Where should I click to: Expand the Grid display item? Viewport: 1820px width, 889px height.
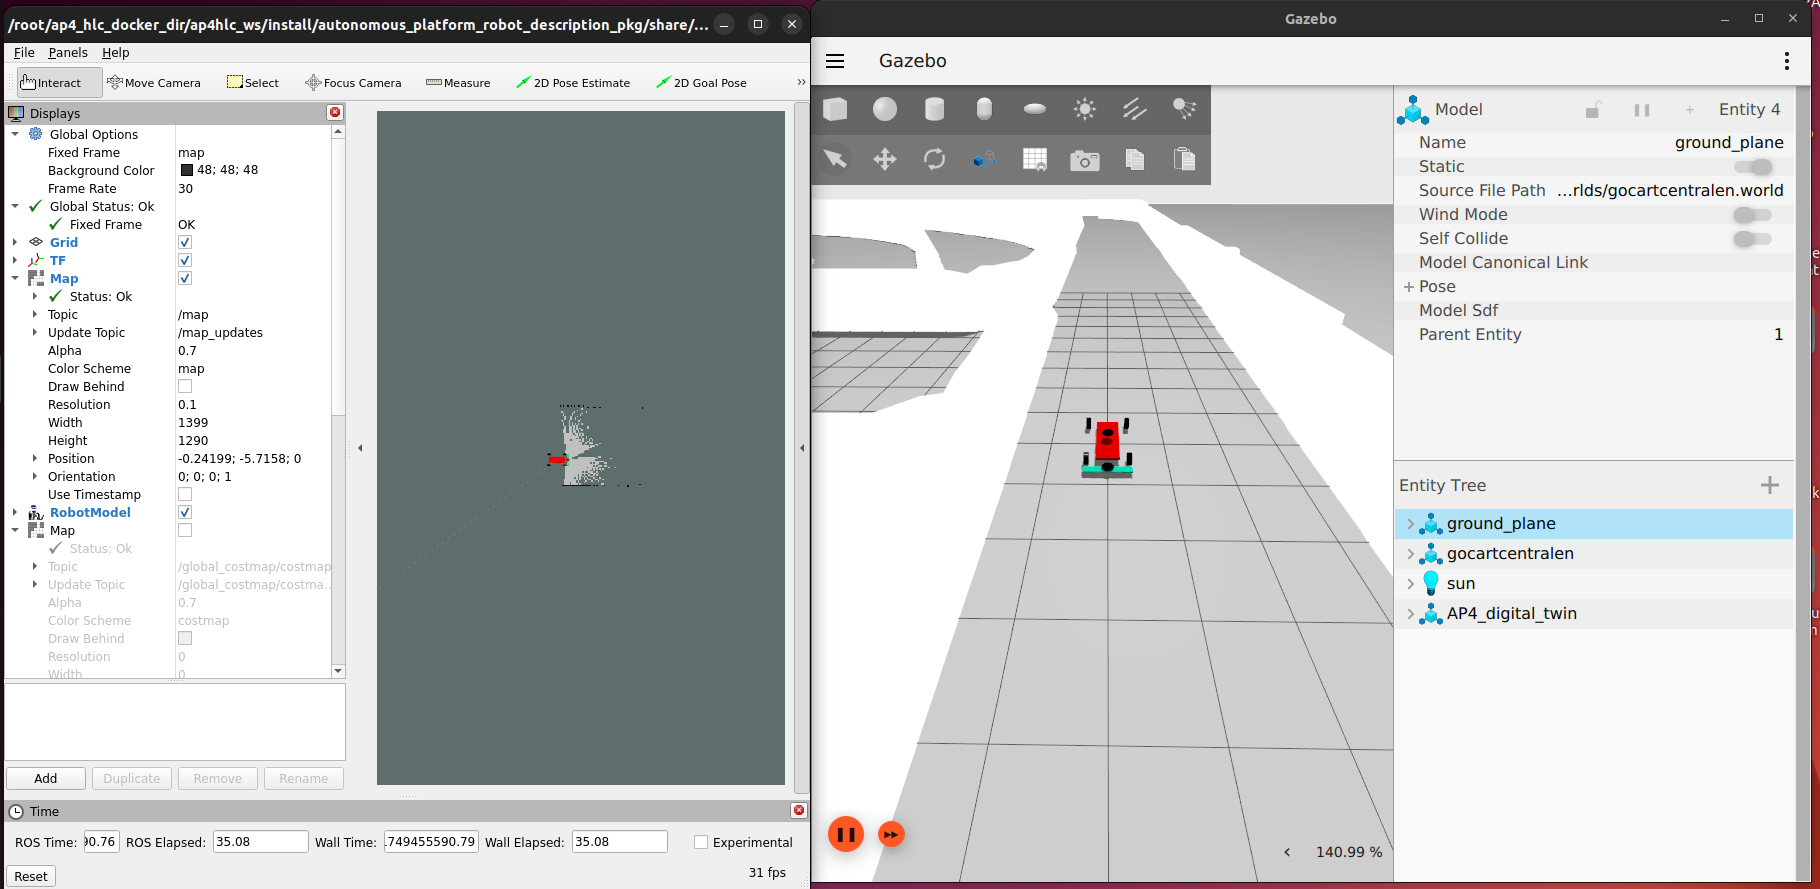pyautogui.click(x=15, y=242)
